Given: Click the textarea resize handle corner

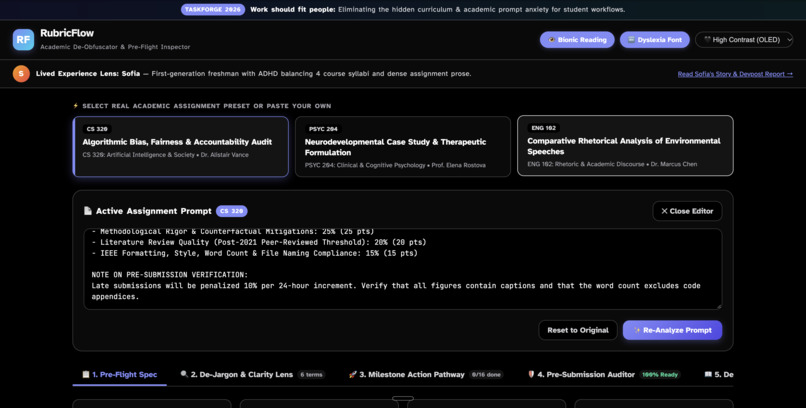Looking at the screenshot, I should 719,306.
